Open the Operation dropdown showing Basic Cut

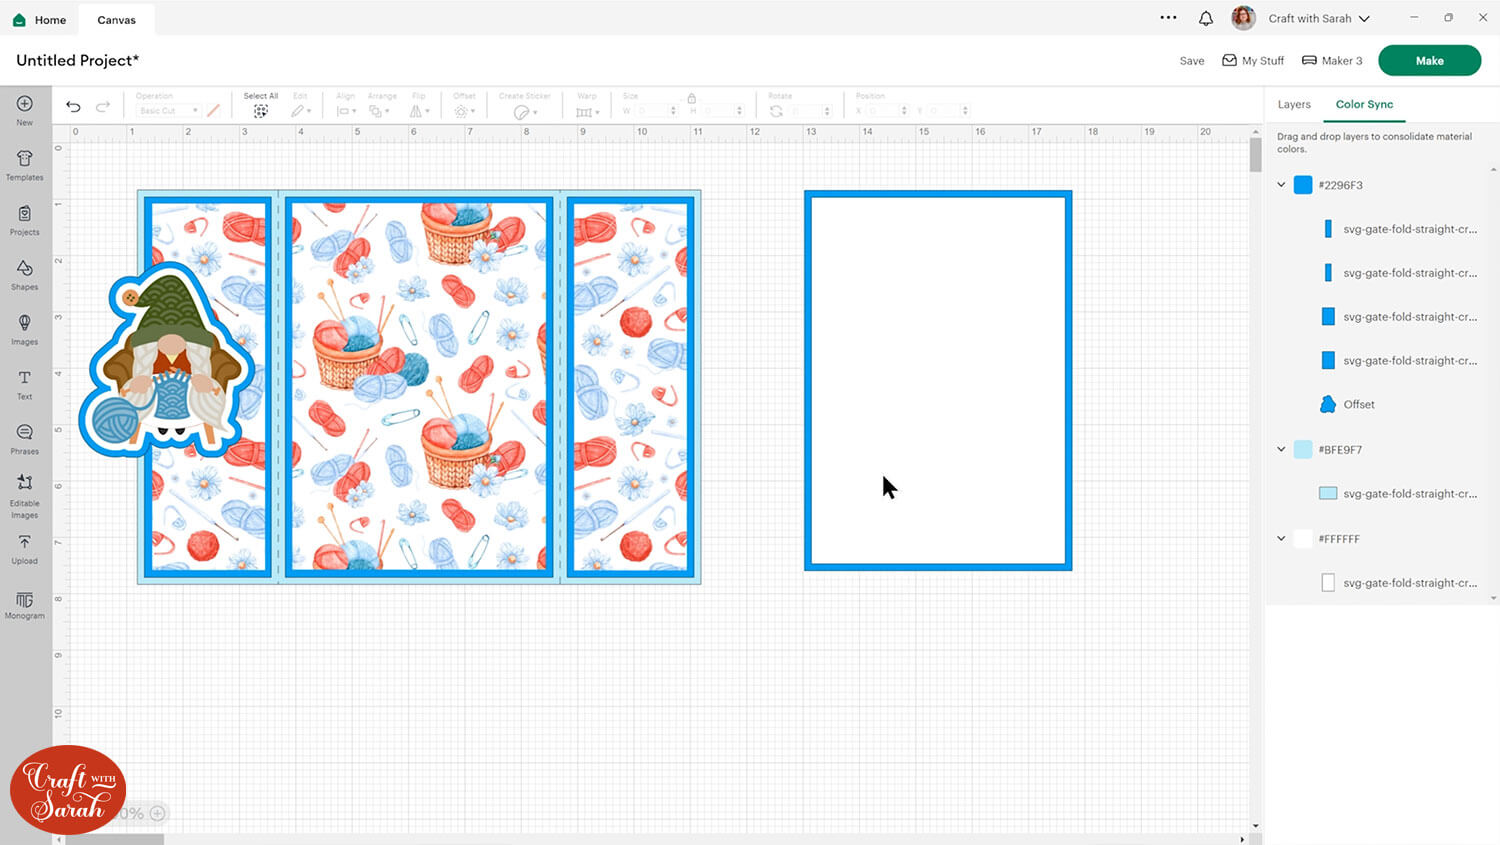168,111
